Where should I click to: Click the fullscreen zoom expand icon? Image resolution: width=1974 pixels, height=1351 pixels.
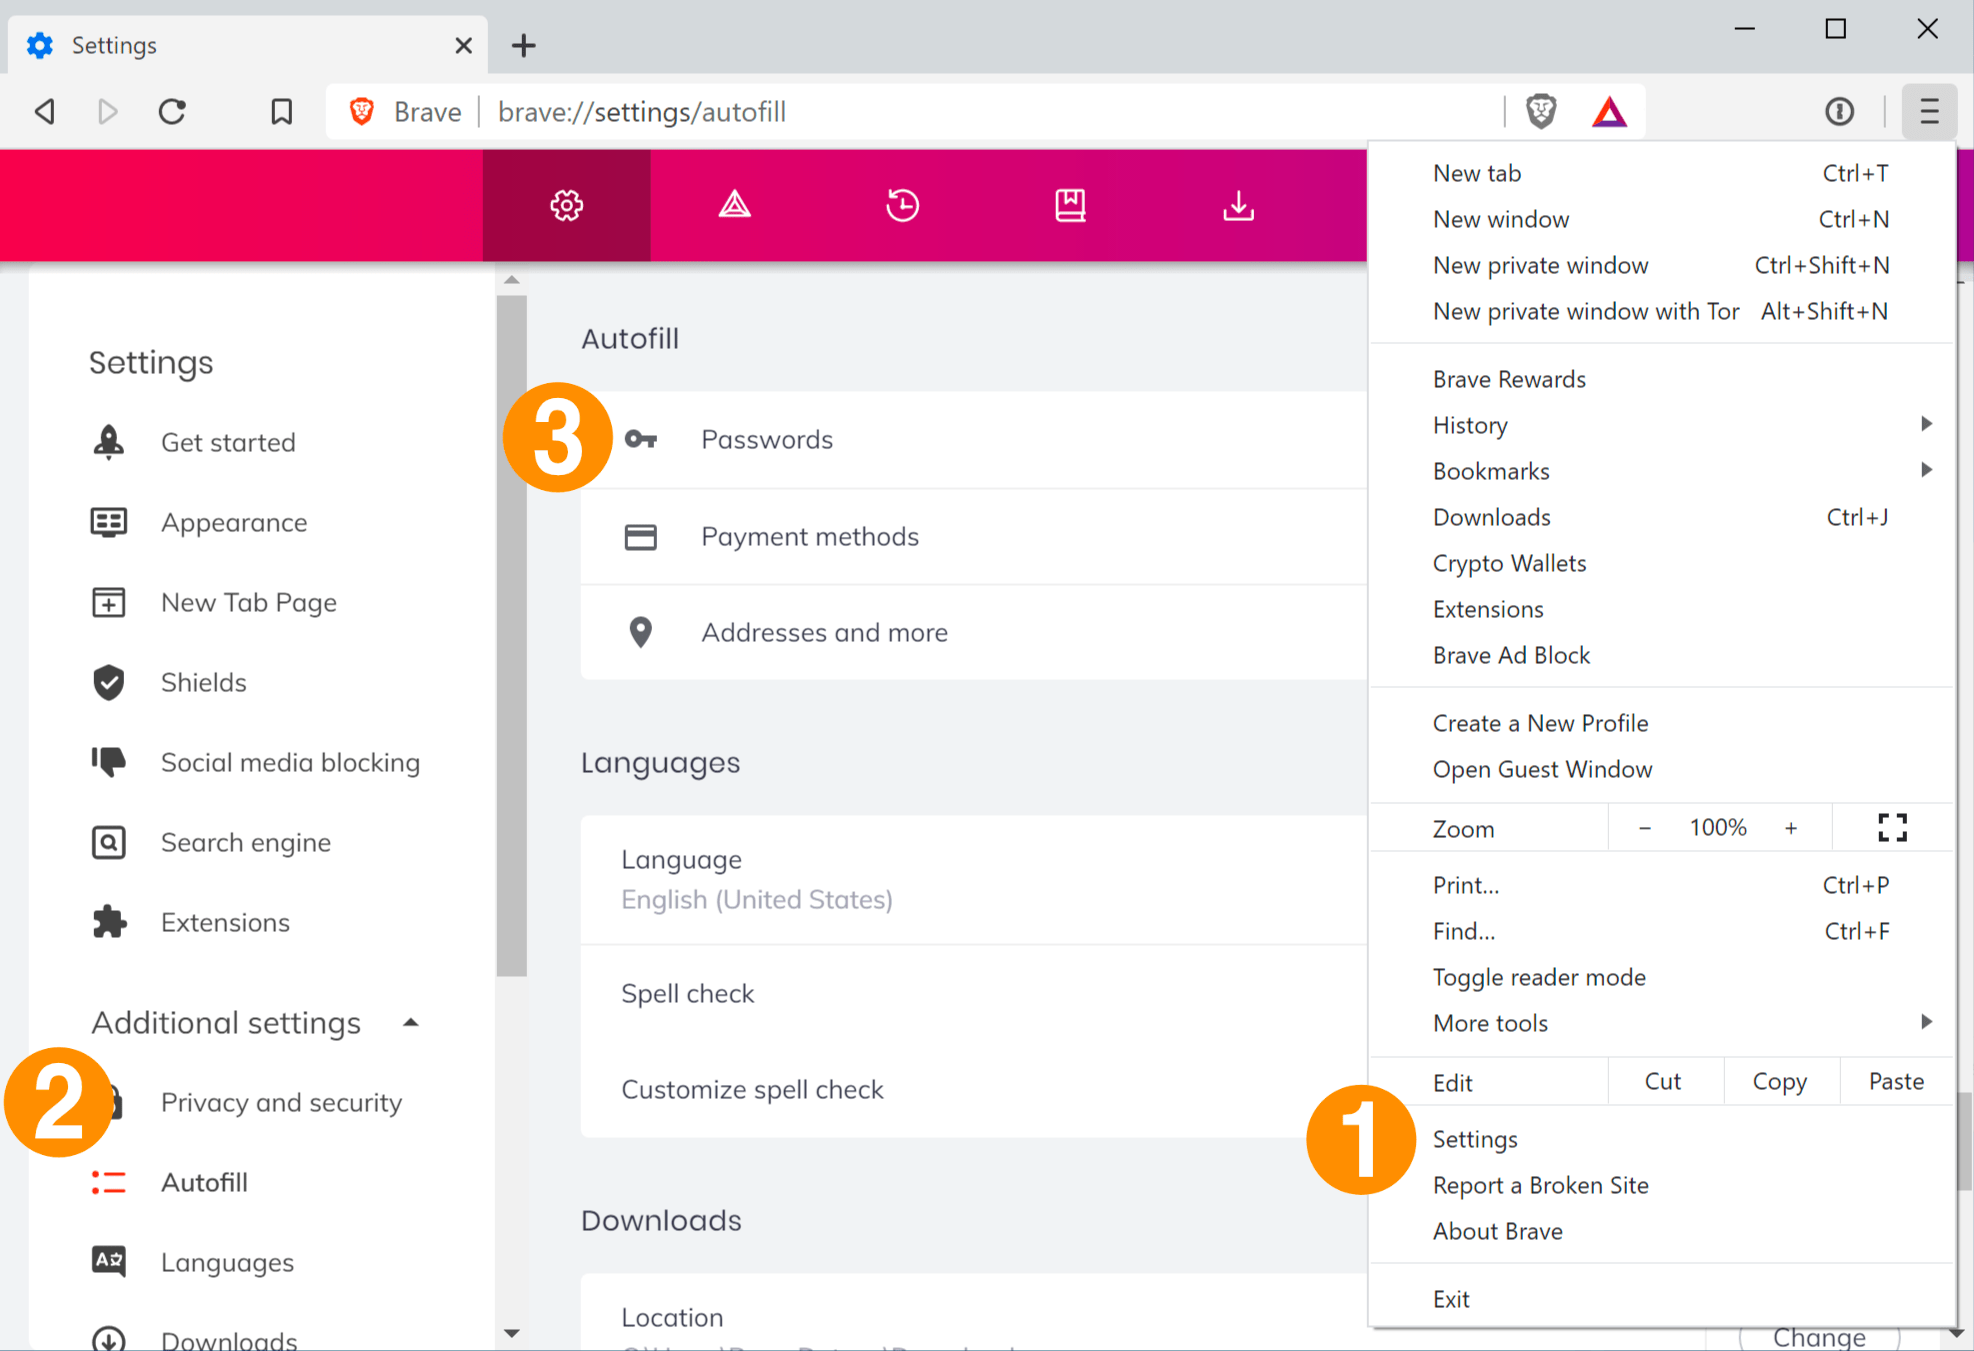pyautogui.click(x=1892, y=826)
